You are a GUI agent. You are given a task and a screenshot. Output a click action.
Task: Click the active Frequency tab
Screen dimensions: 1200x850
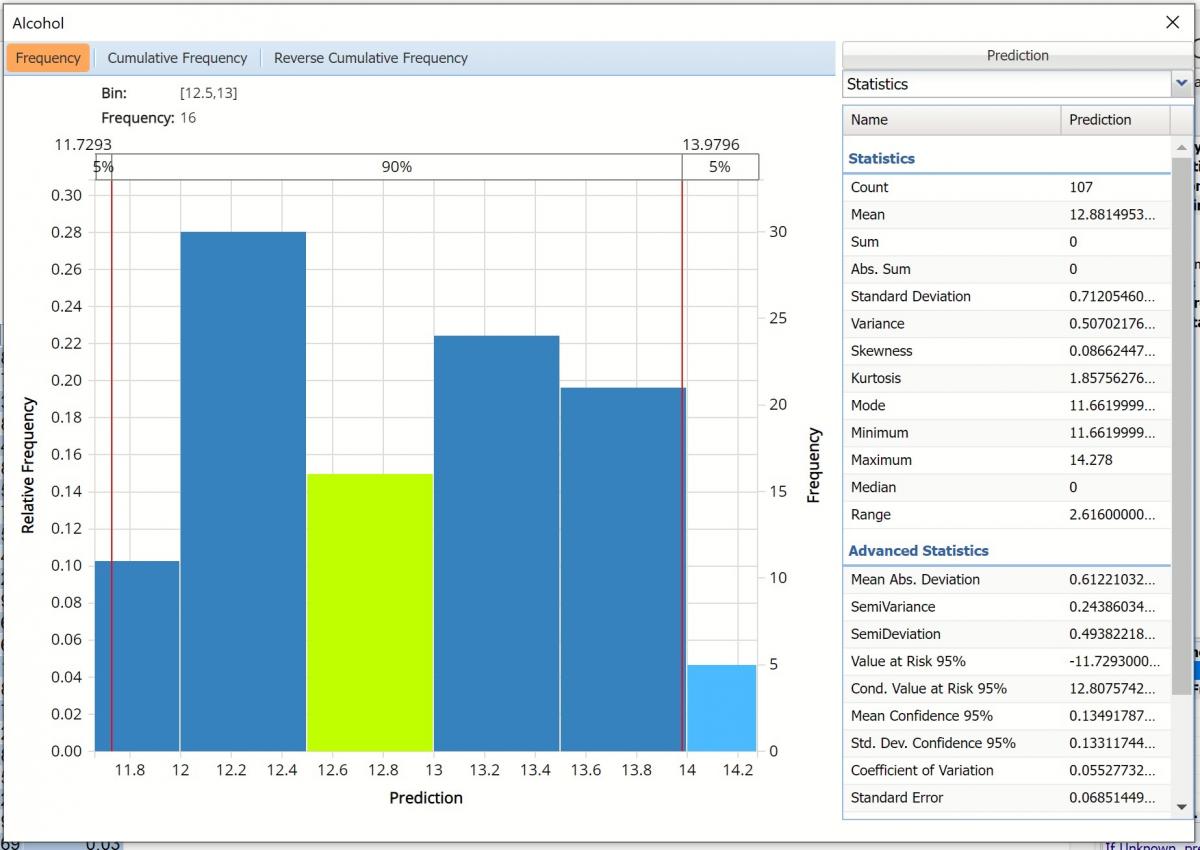tap(48, 58)
